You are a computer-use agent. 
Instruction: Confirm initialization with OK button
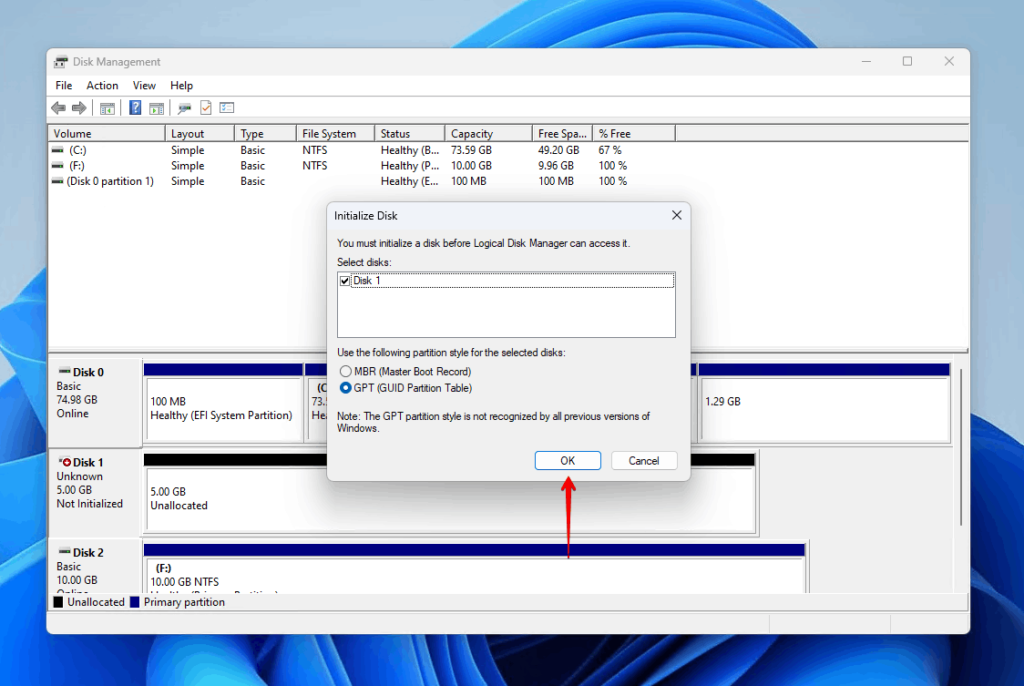pos(568,461)
